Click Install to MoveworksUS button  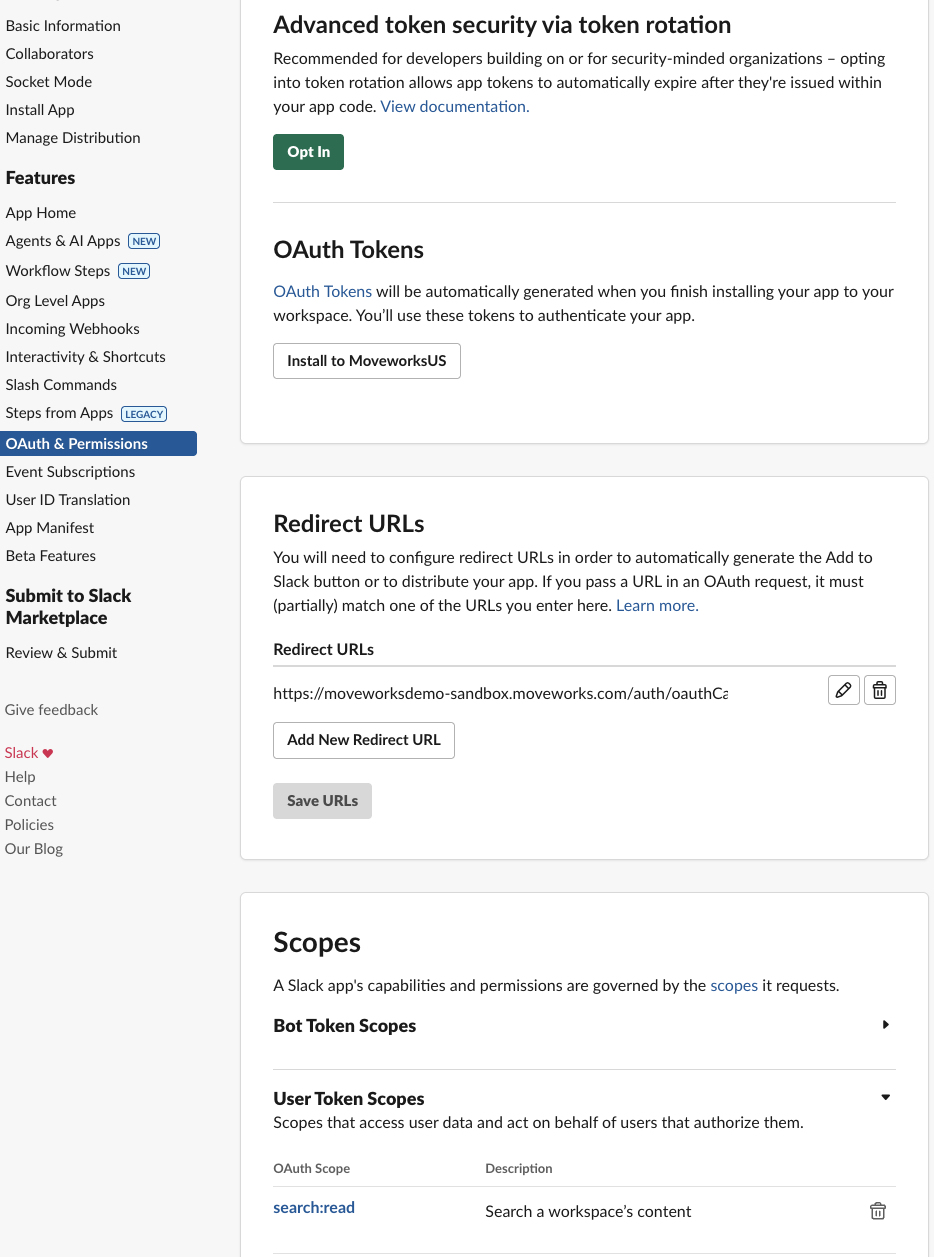pyautogui.click(x=367, y=361)
